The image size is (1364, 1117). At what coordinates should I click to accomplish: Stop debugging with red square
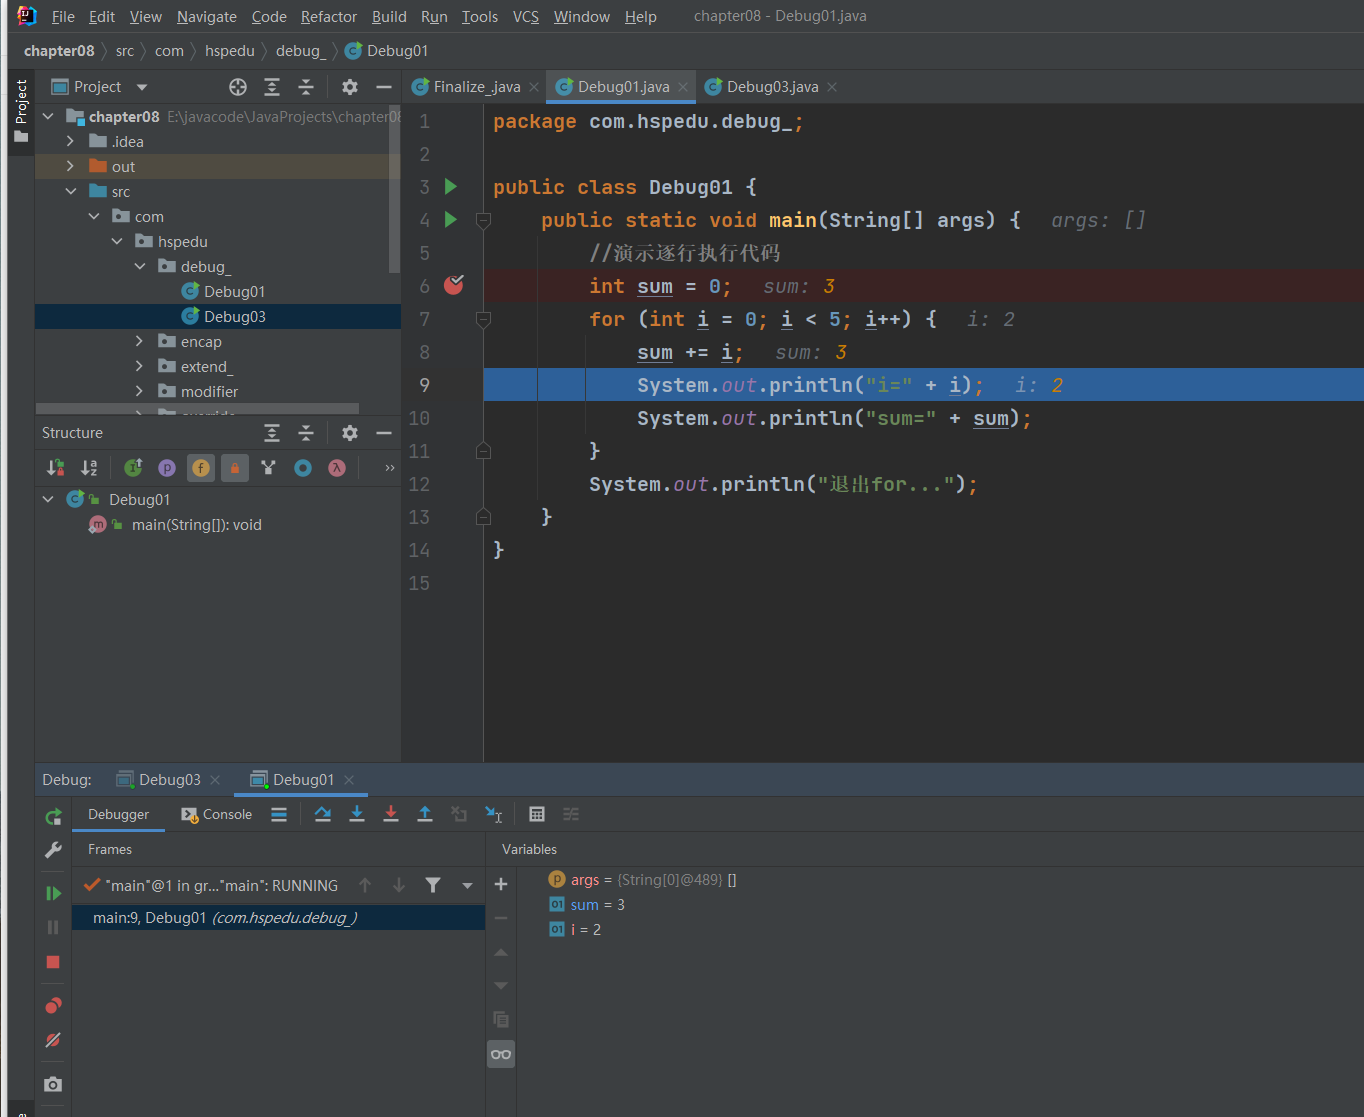click(x=53, y=962)
